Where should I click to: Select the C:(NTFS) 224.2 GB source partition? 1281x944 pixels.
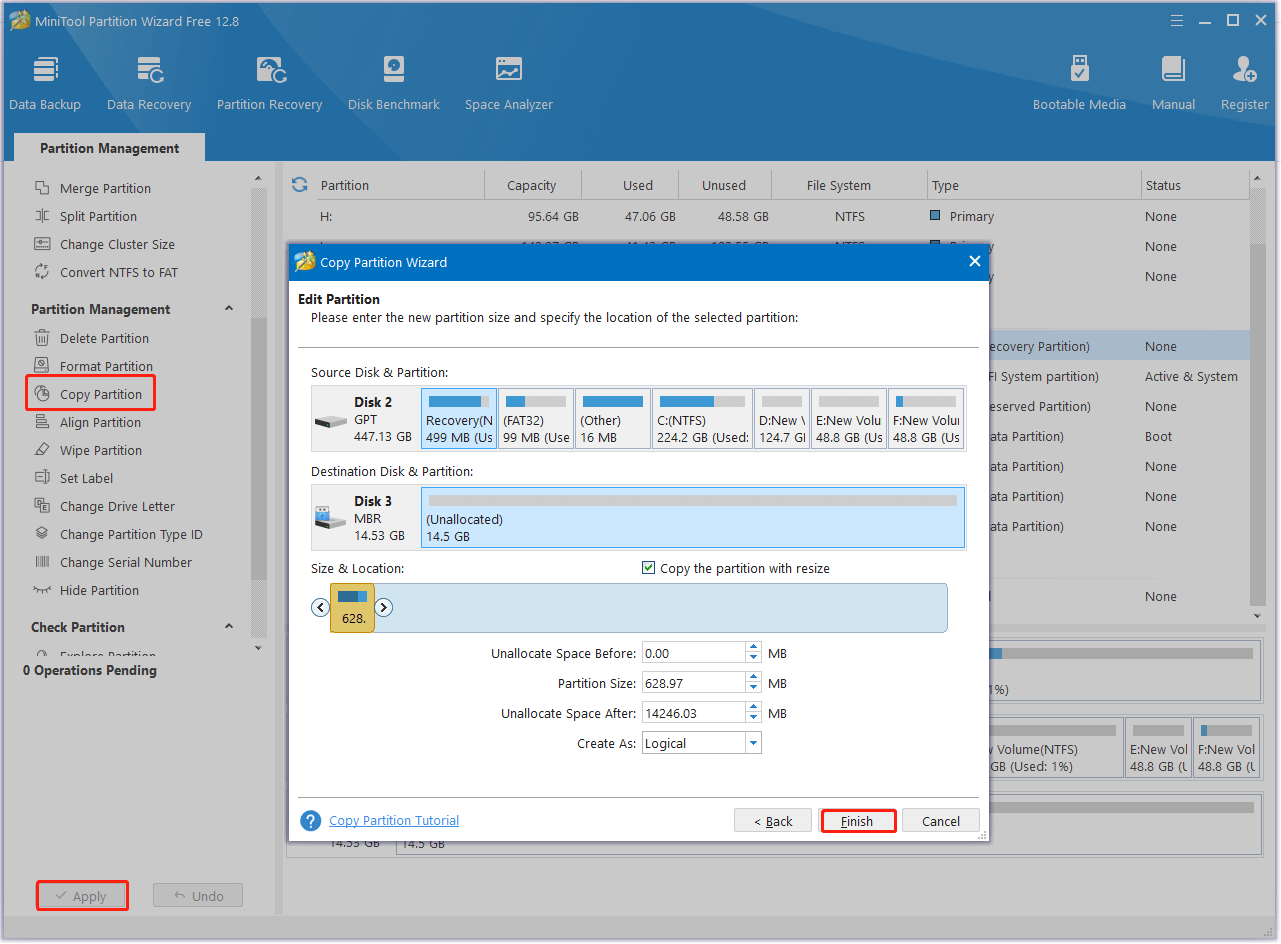(x=702, y=418)
